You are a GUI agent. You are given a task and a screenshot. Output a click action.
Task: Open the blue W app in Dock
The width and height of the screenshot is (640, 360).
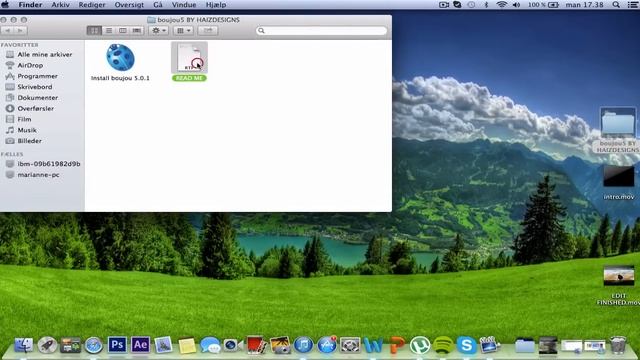[x=373, y=346]
